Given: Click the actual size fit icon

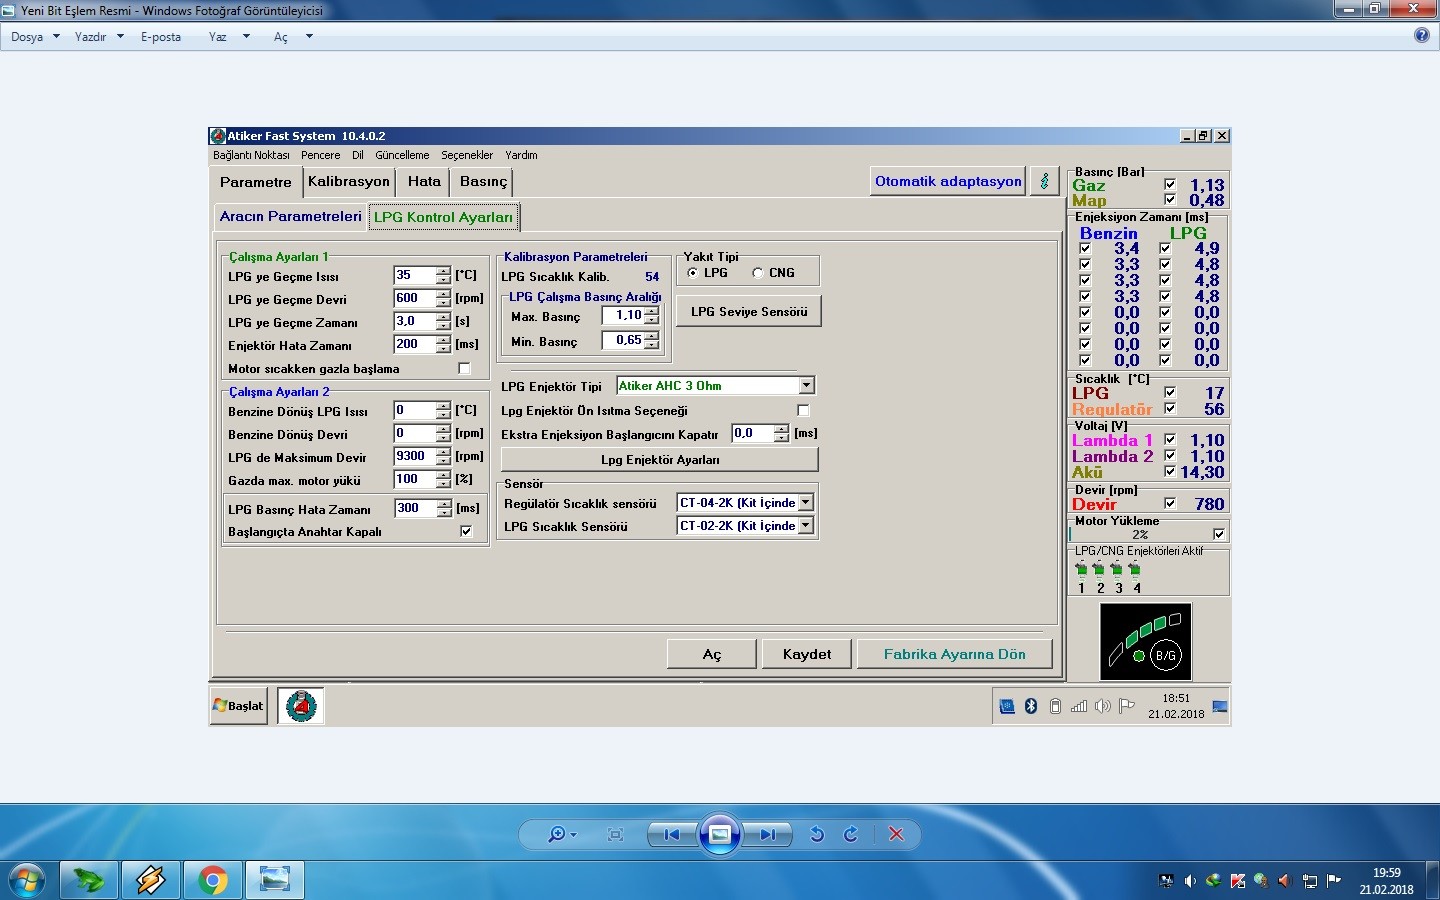Looking at the screenshot, I should click(x=615, y=834).
